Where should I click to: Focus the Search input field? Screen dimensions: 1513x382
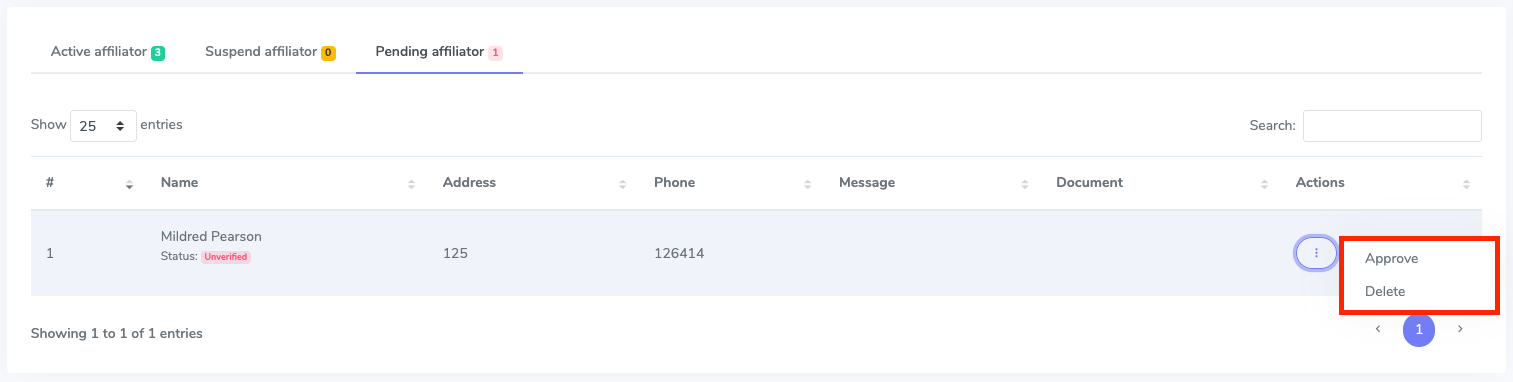tap(1392, 126)
